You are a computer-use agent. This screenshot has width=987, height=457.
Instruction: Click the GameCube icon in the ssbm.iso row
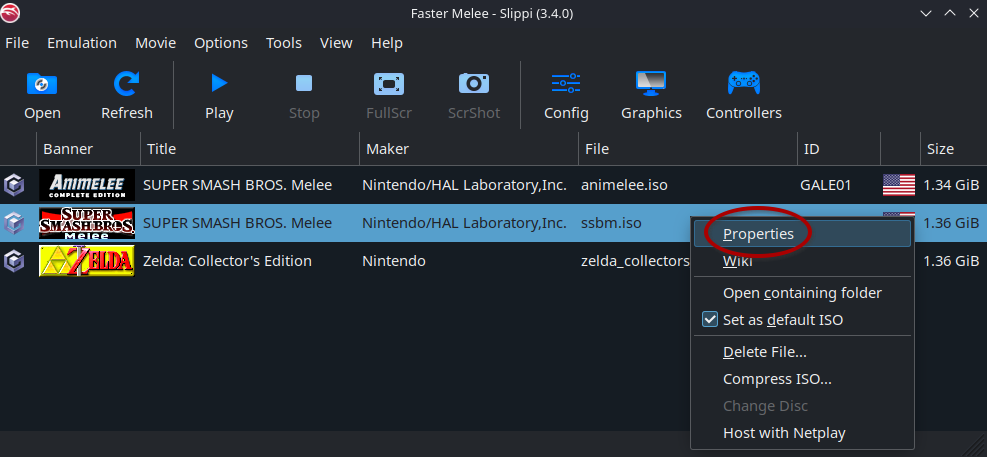click(x=14, y=223)
